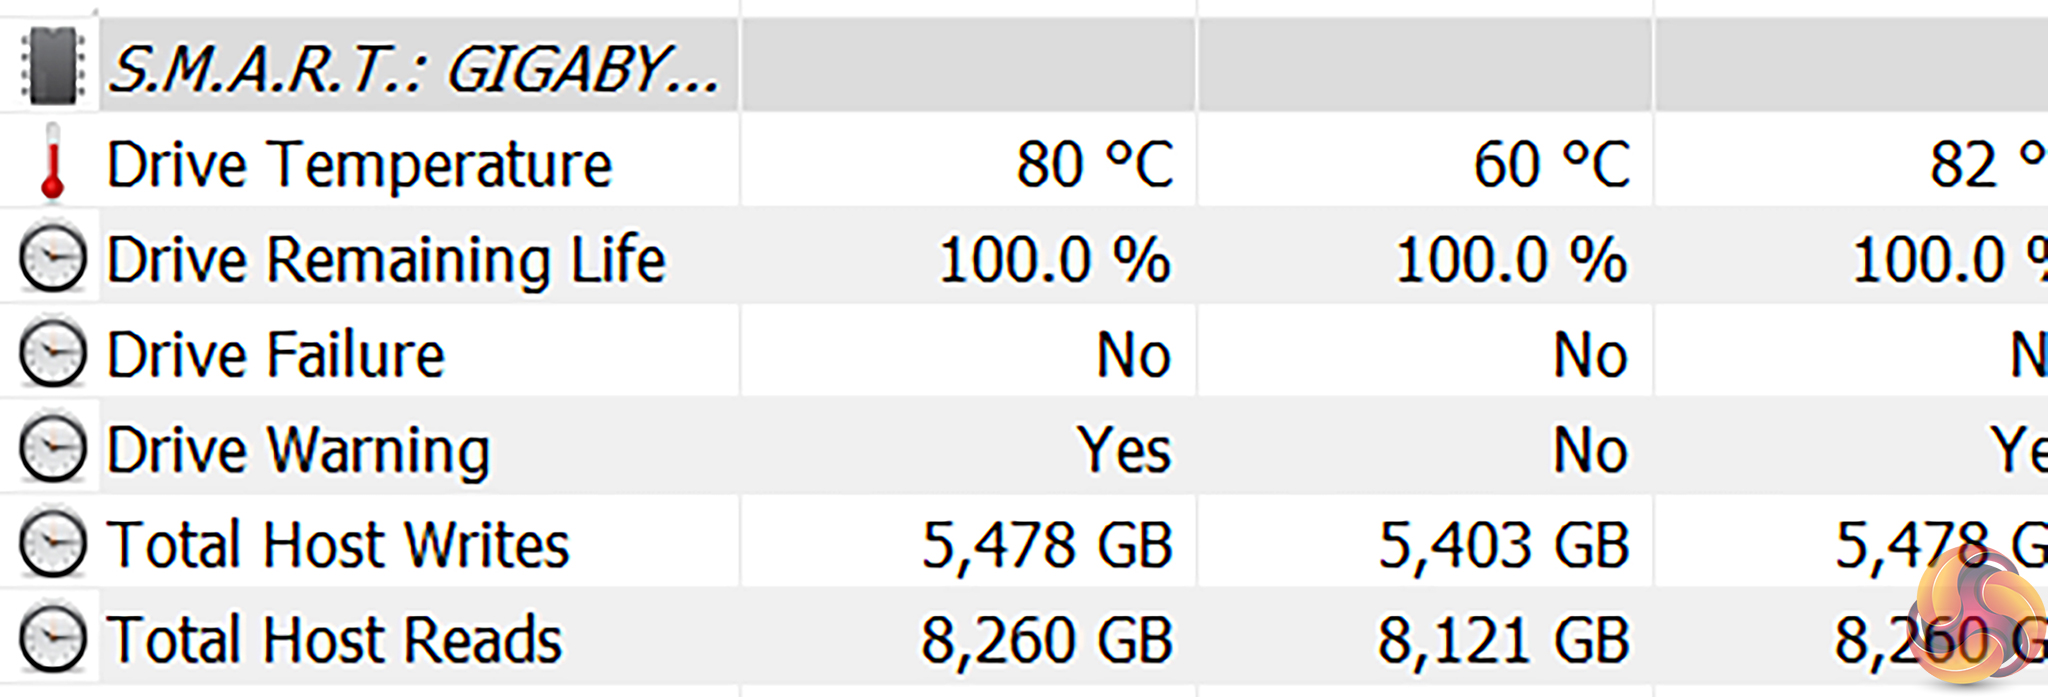The height and width of the screenshot is (697, 2048).
Task: Click the red thermometer icon
Action: (x=52, y=162)
